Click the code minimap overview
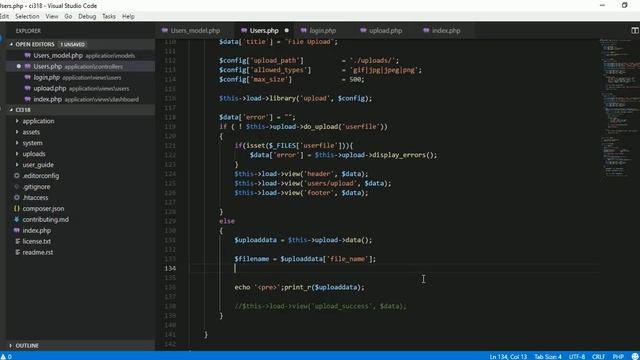 tap(619, 108)
